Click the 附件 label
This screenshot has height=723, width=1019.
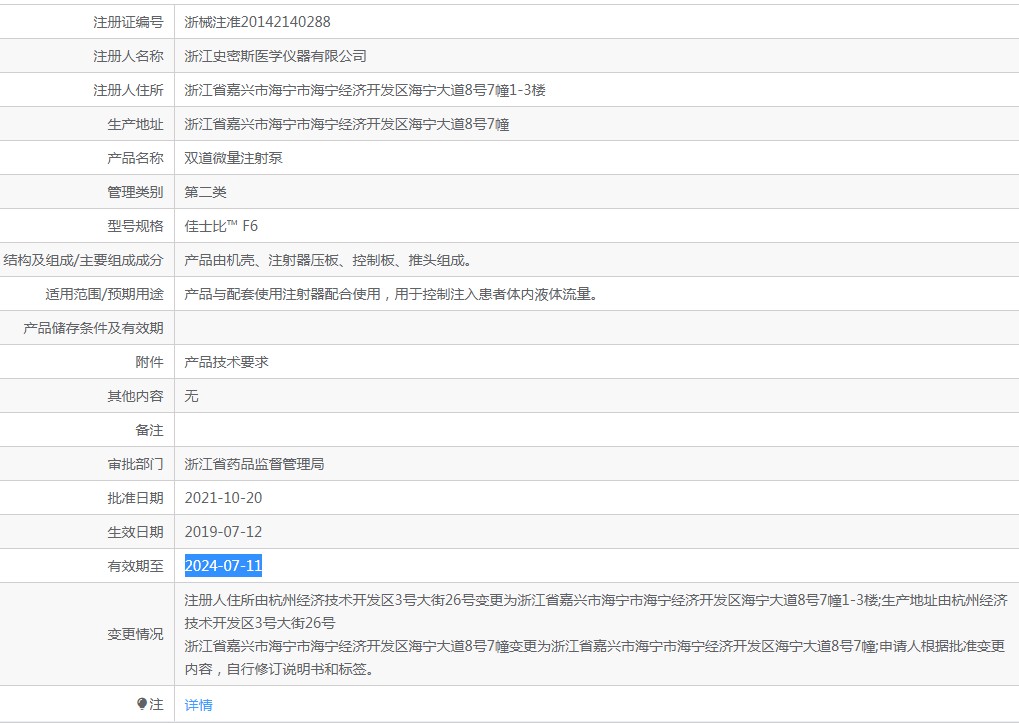(149, 362)
